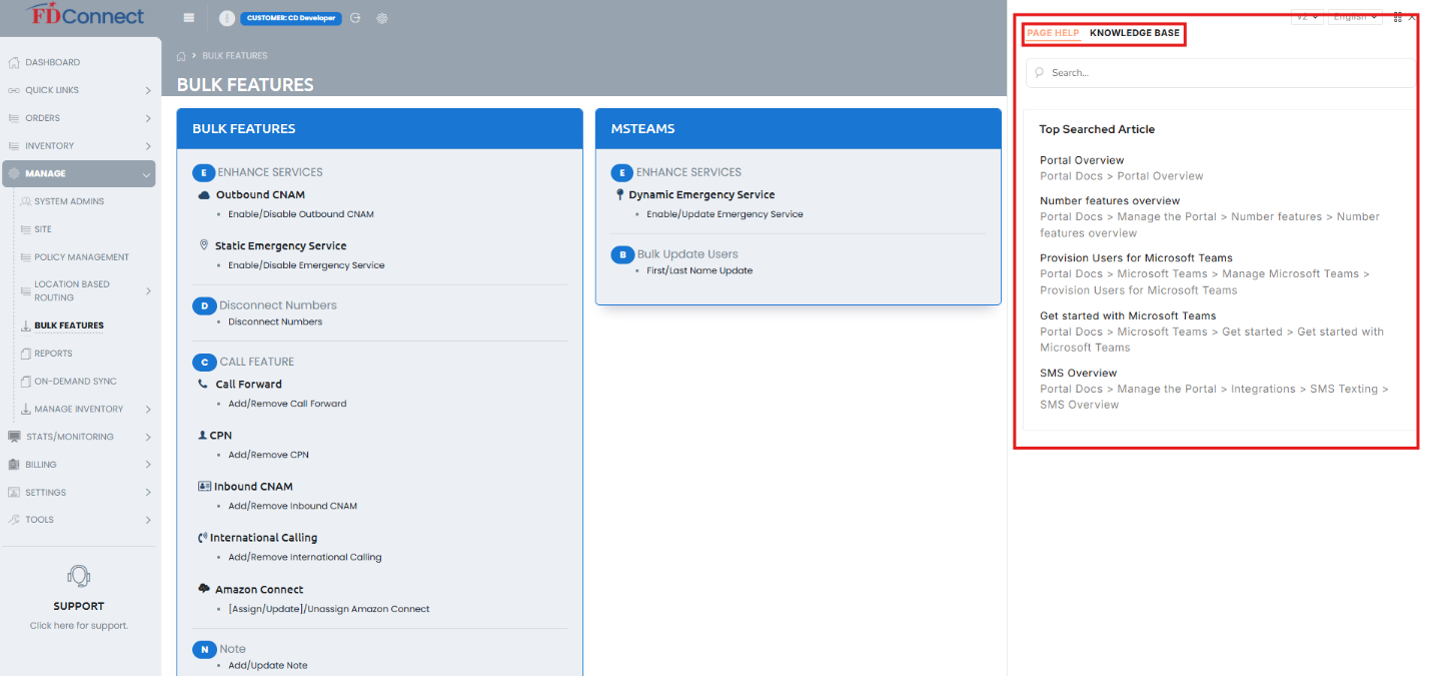Open Add/Remove Inbound CNAM link

pos(292,506)
